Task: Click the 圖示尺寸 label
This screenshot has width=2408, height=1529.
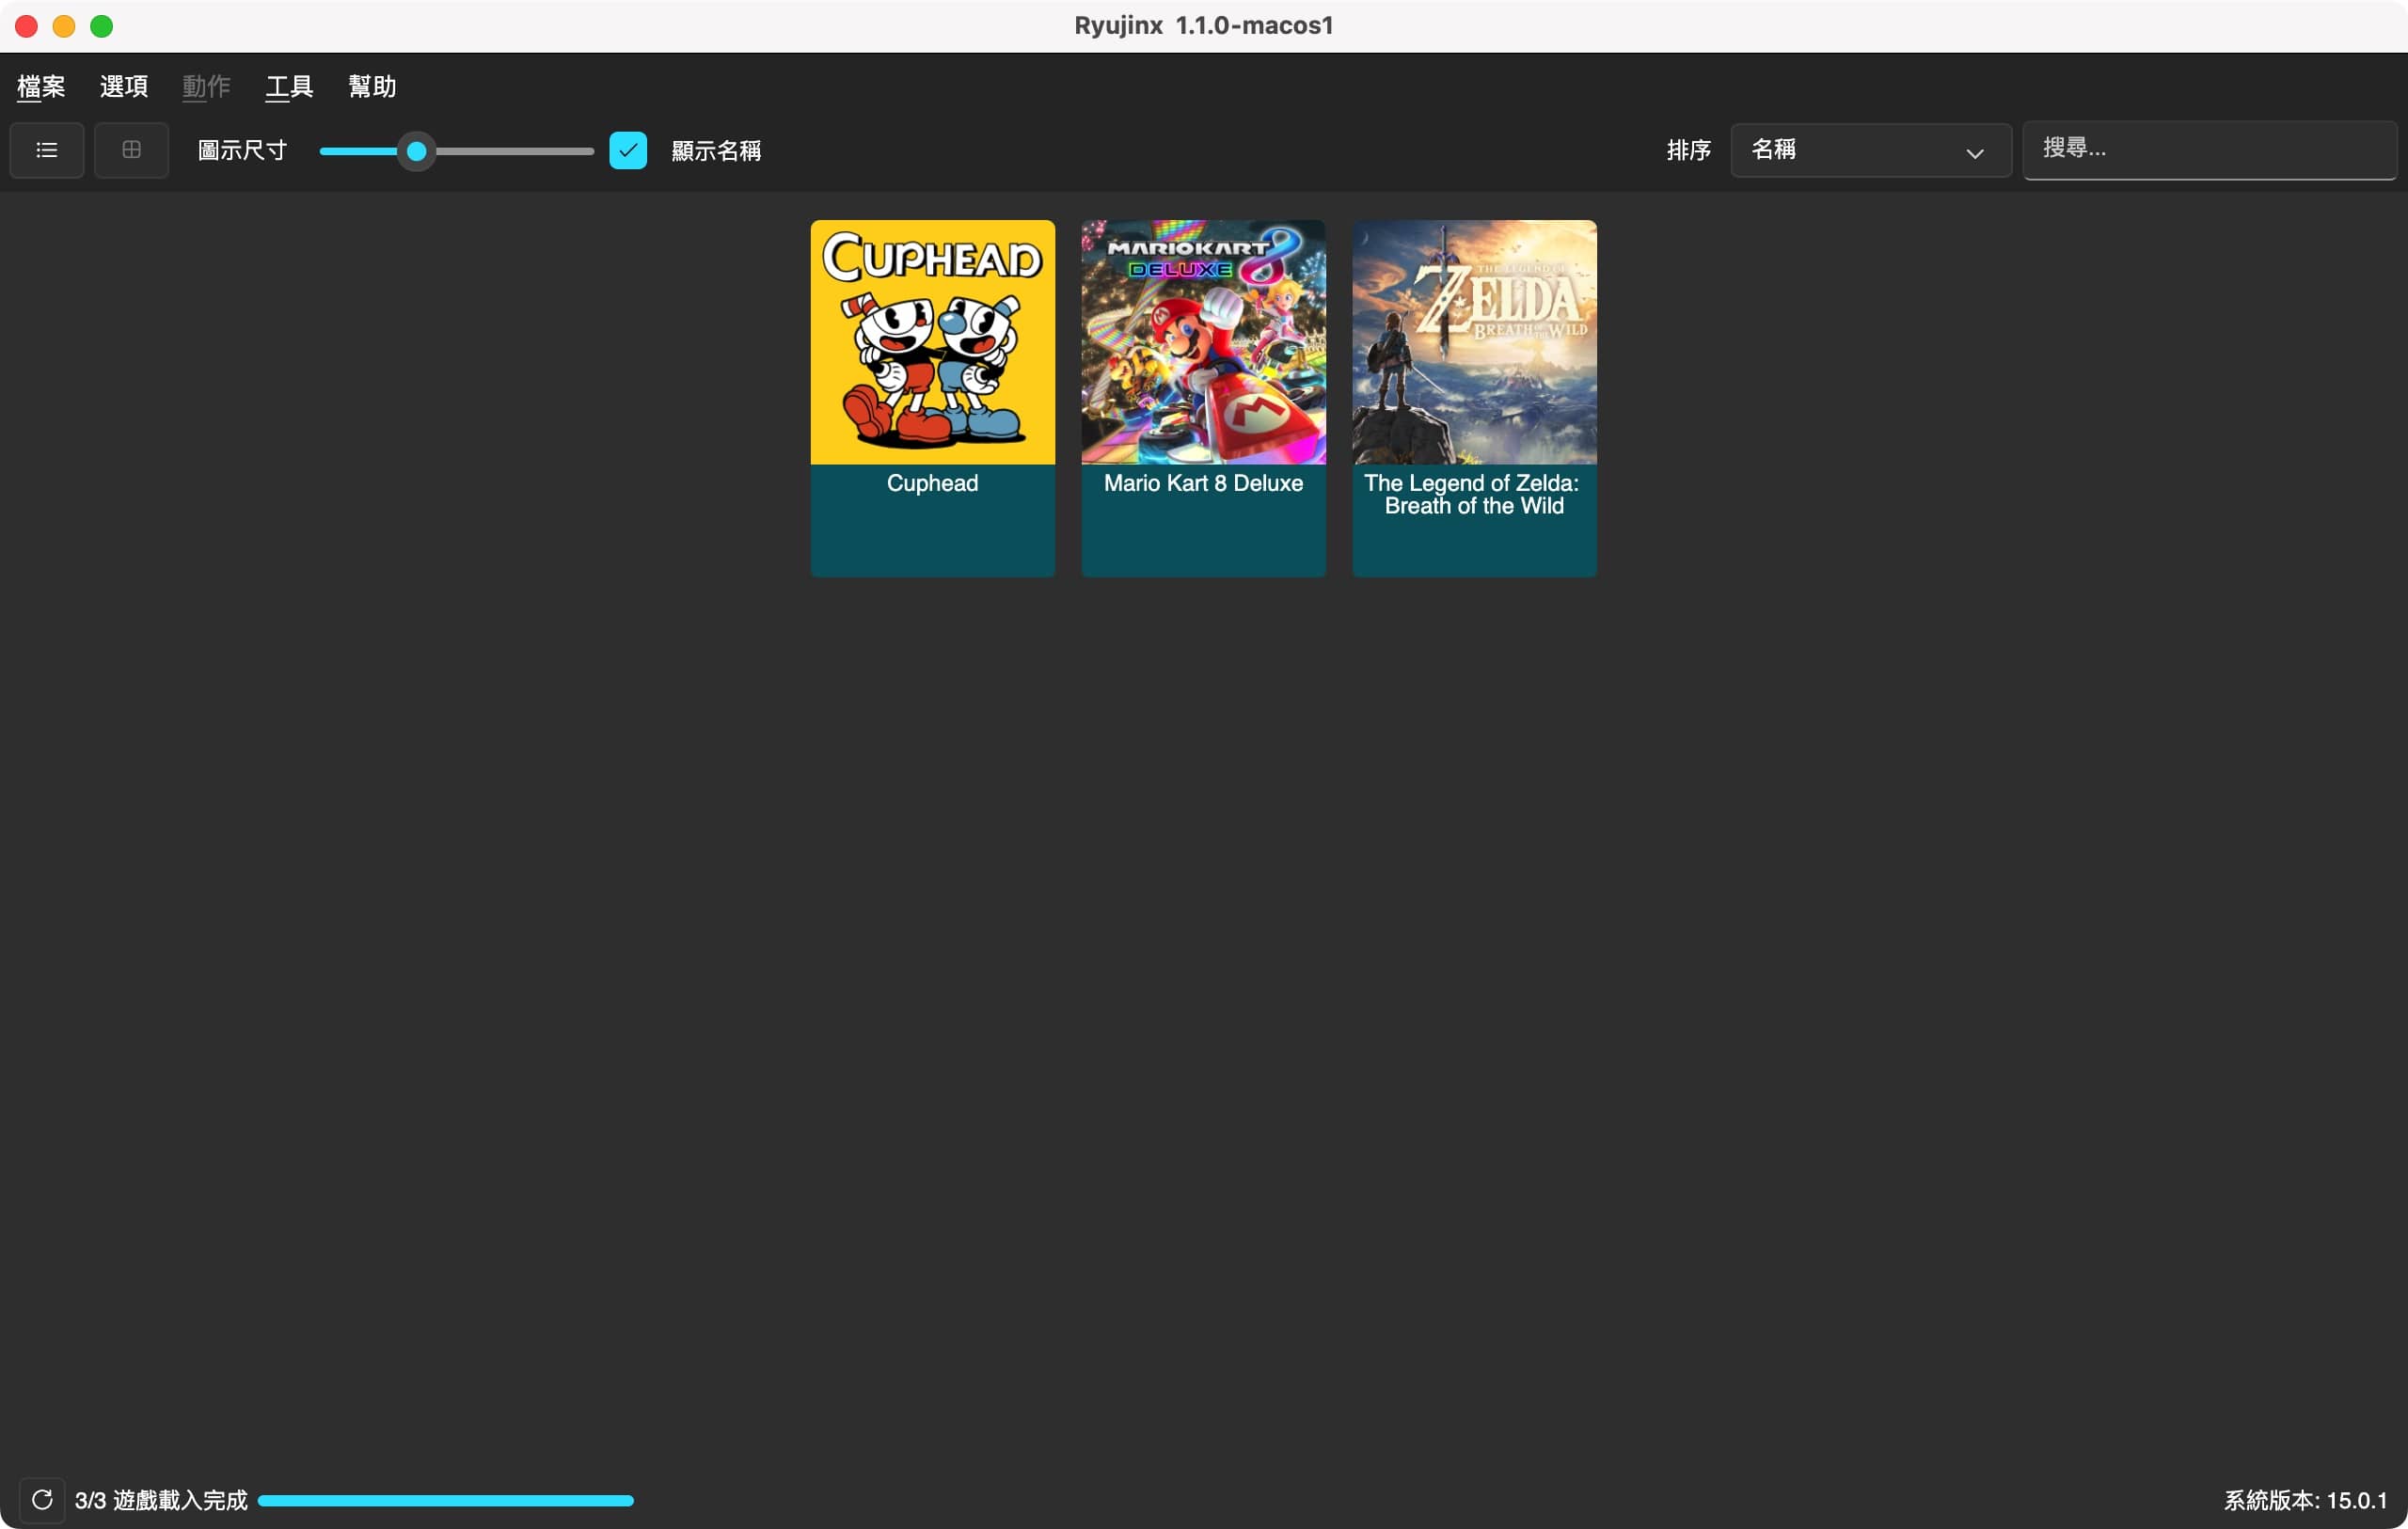Action: click(243, 151)
